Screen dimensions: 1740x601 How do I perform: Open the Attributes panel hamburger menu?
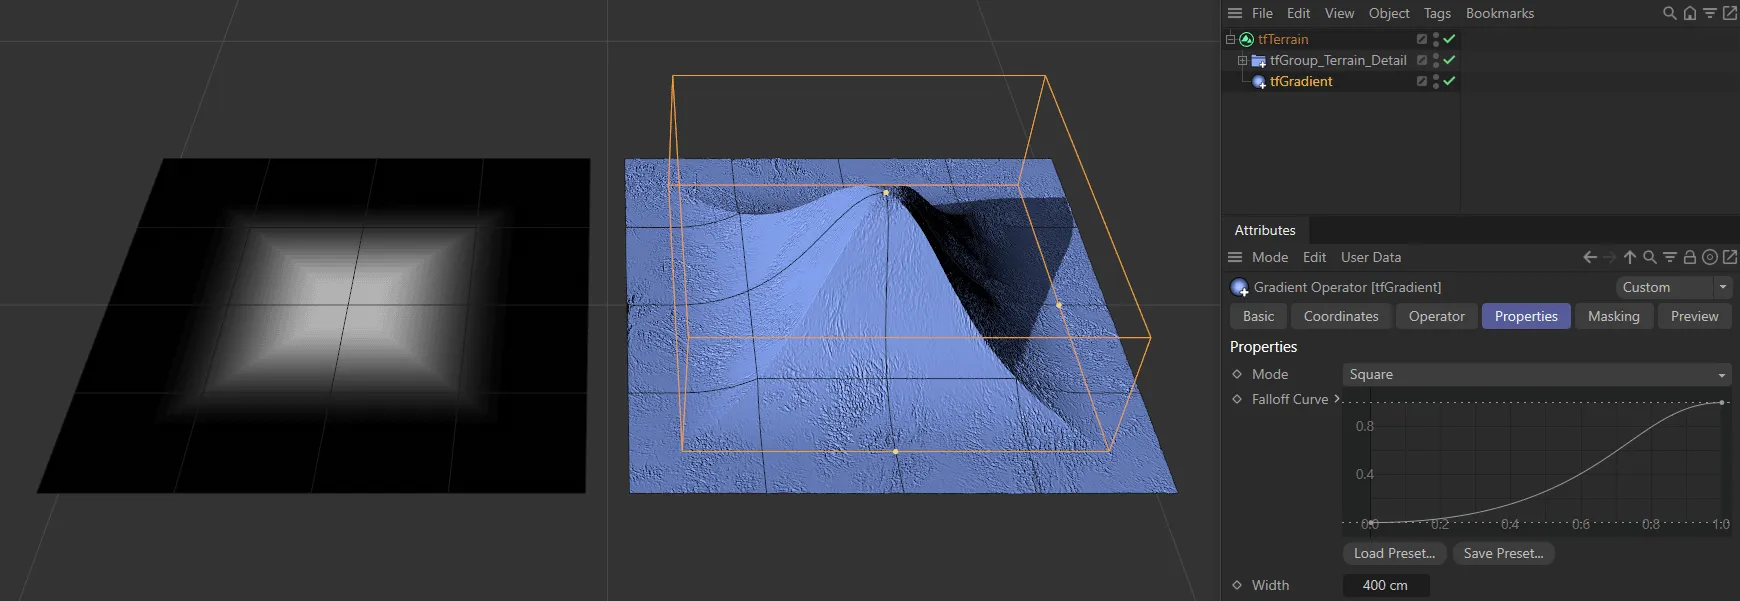coord(1235,257)
